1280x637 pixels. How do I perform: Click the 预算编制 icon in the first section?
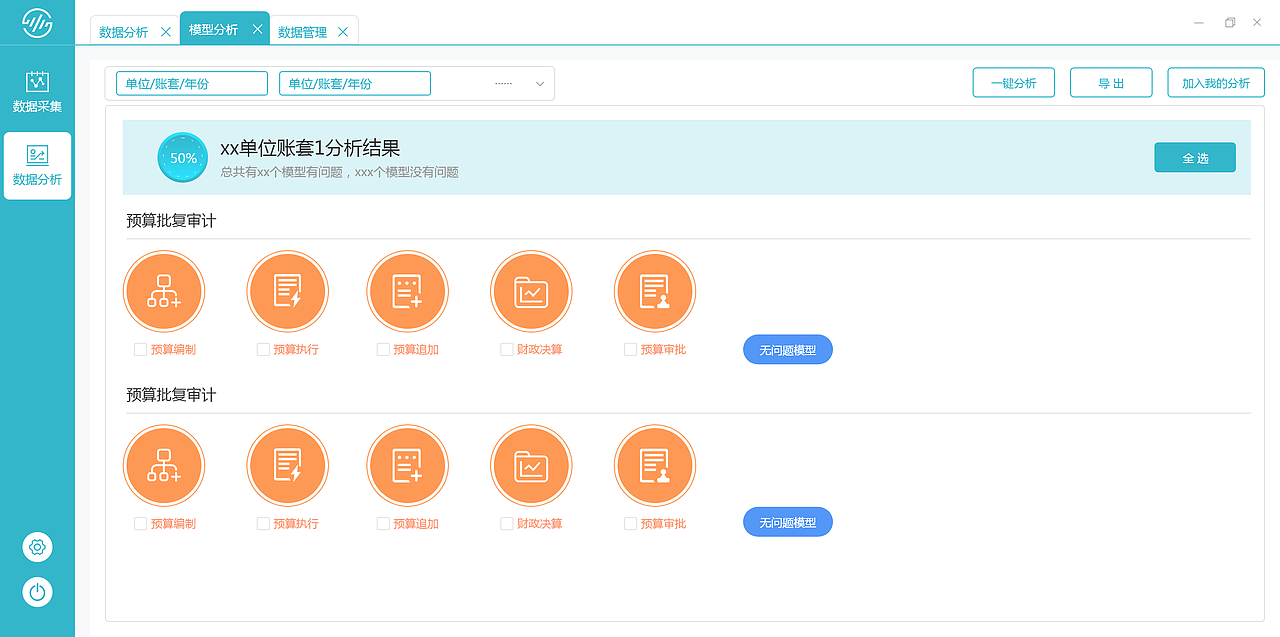pos(164,292)
